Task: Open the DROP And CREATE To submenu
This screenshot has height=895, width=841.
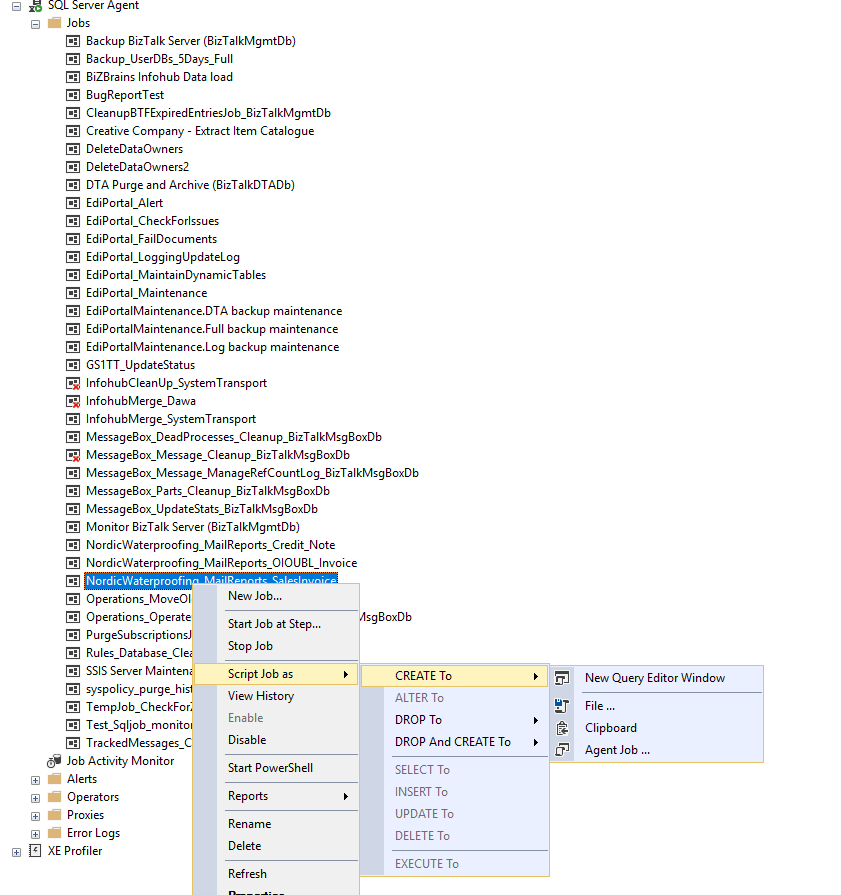Action: [x=453, y=742]
